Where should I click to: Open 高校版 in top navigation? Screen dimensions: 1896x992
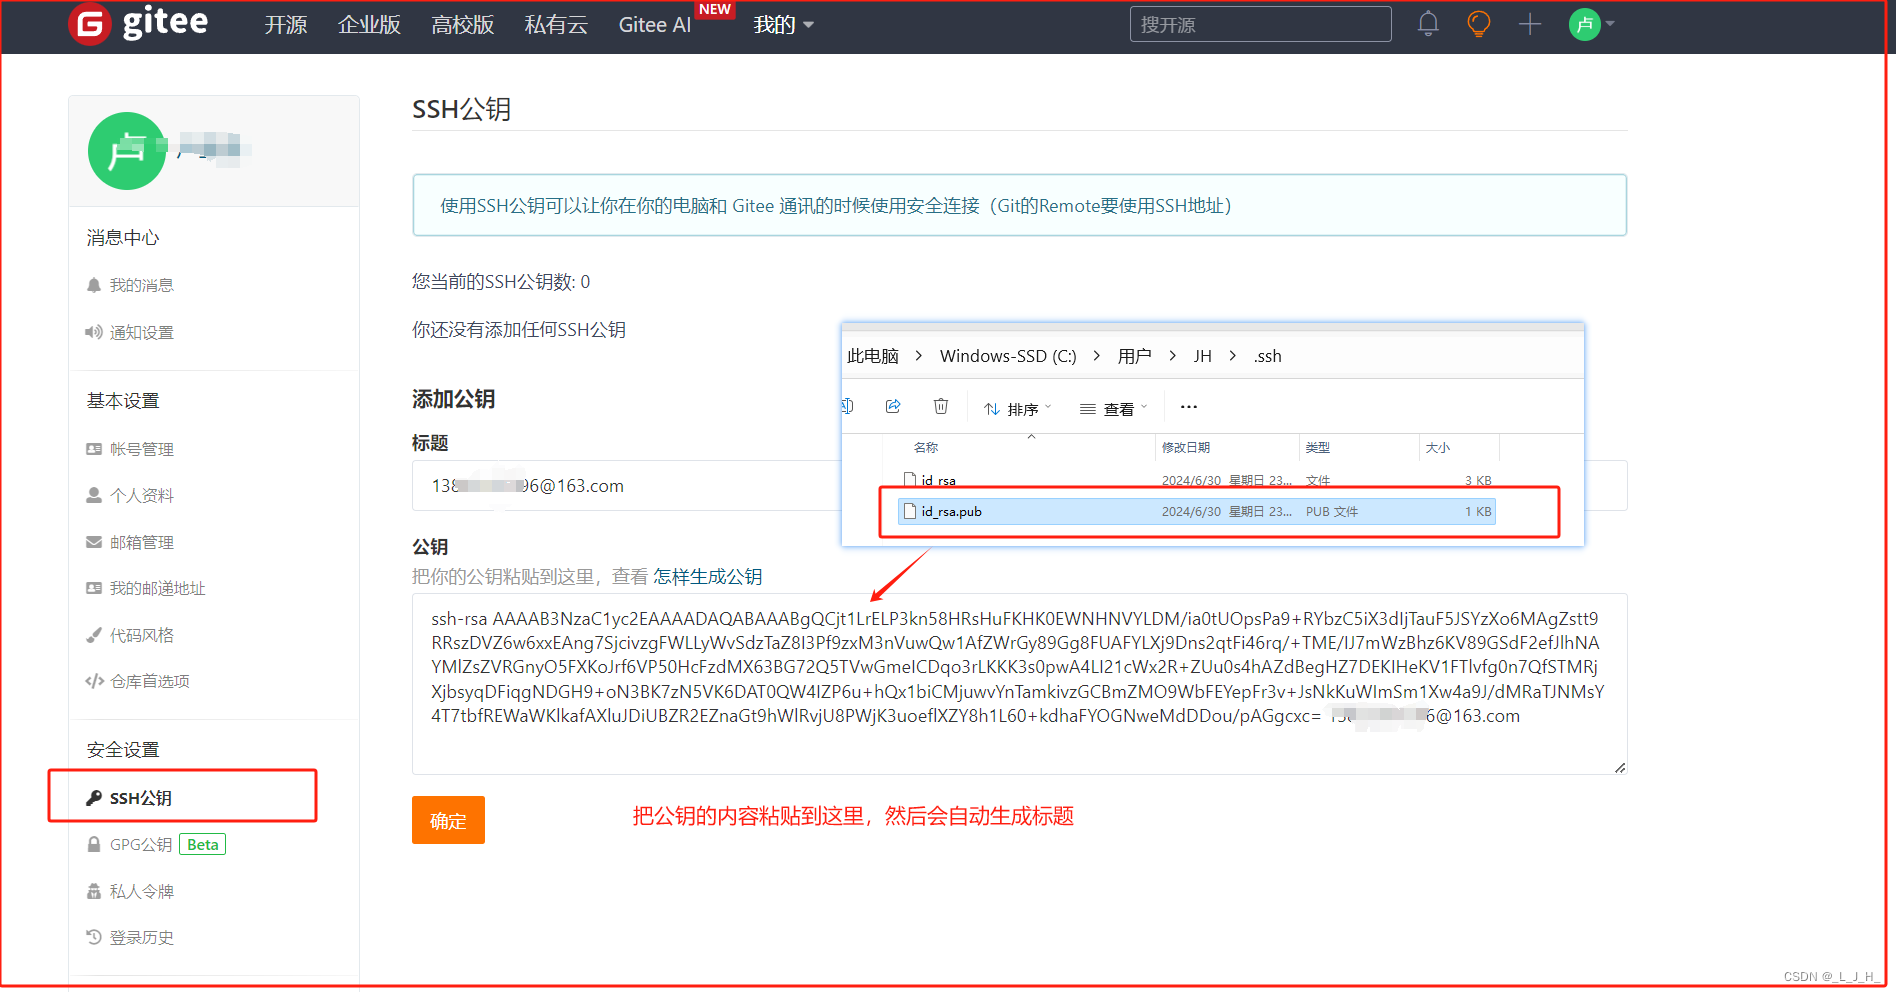pyautogui.click(x=462, y=25)
